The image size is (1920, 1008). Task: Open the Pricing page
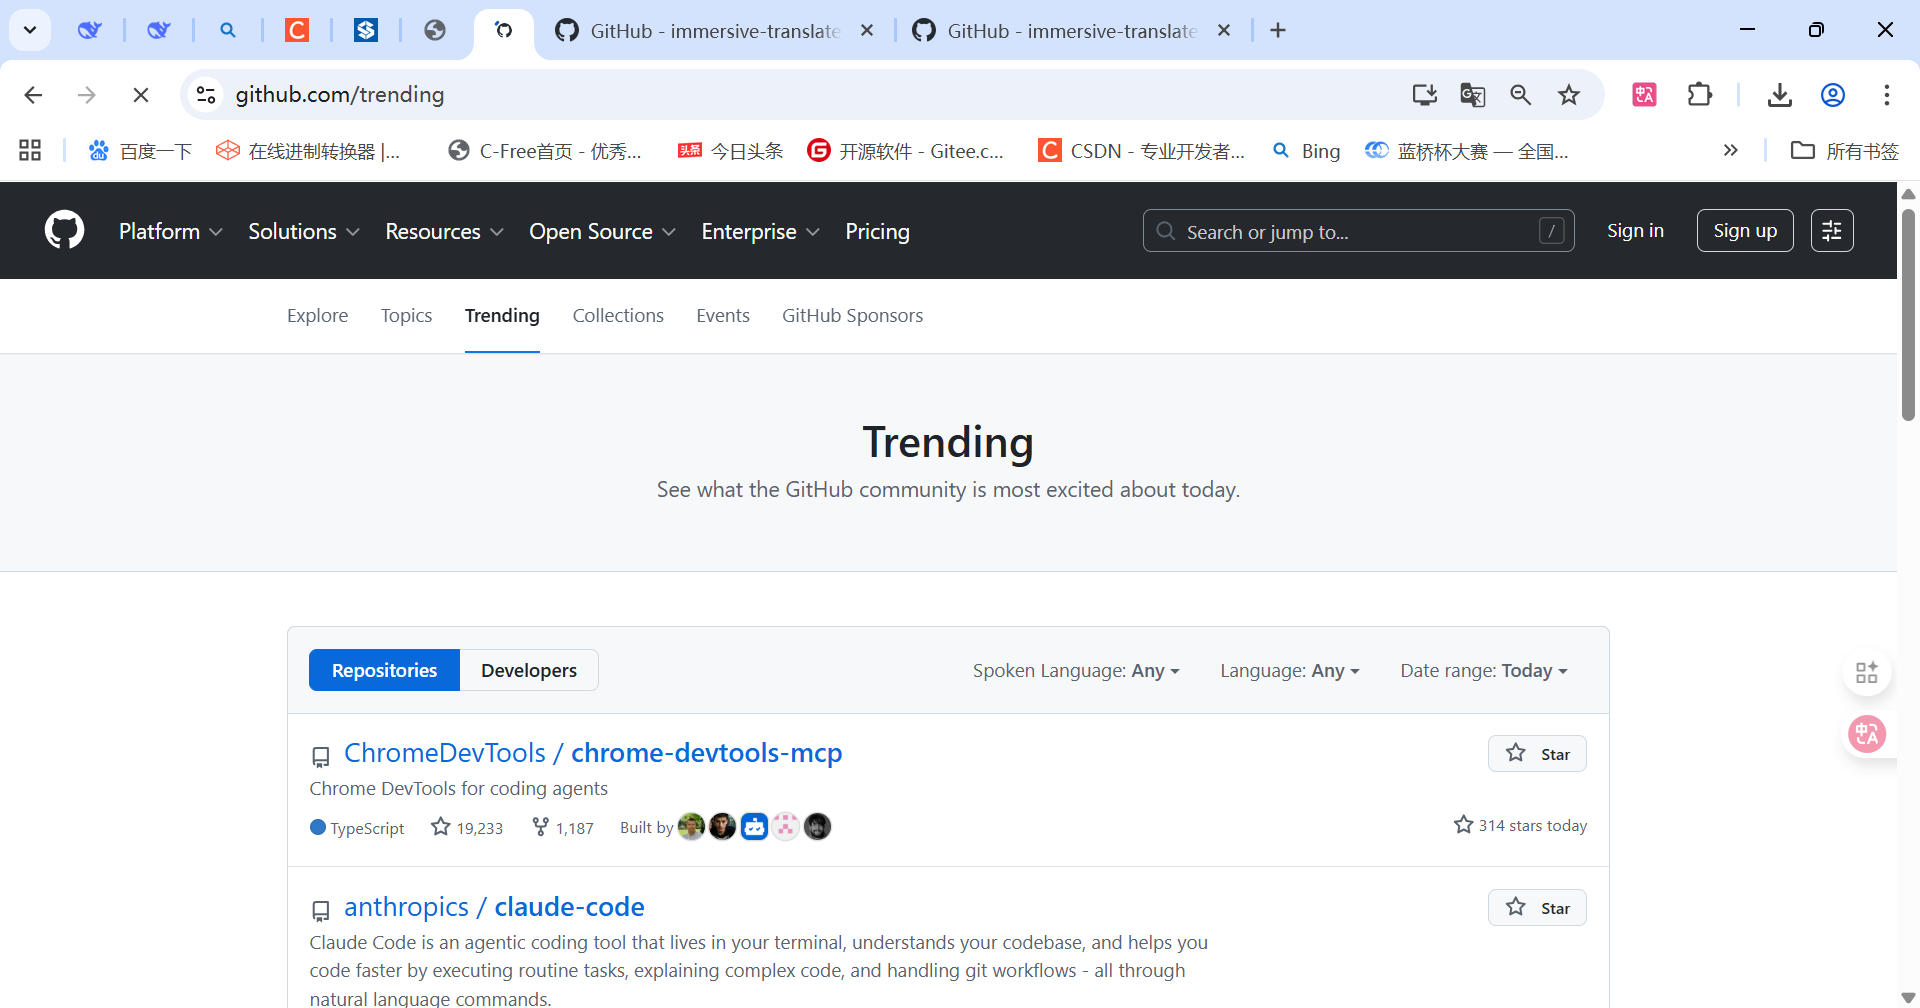877,231
